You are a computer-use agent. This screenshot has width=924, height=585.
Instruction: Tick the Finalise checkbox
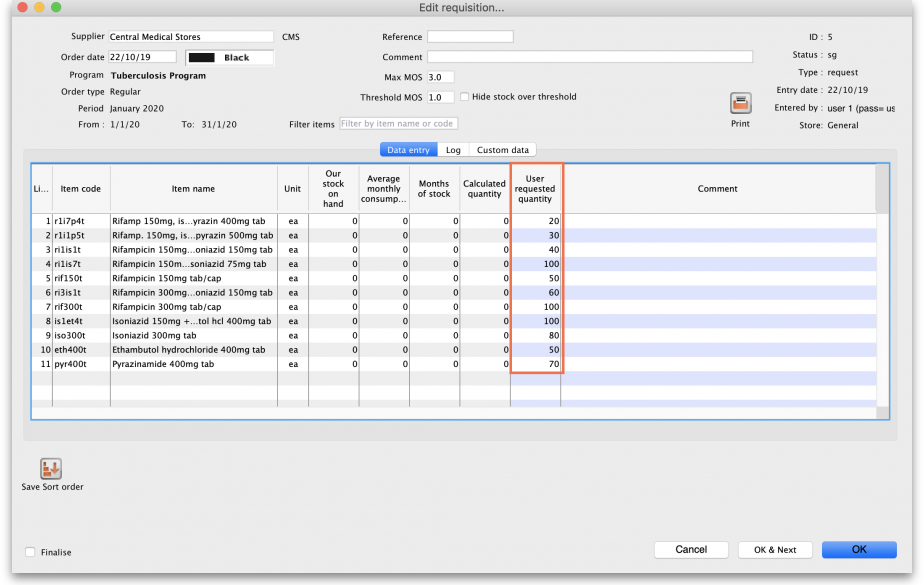click(30, 552)
